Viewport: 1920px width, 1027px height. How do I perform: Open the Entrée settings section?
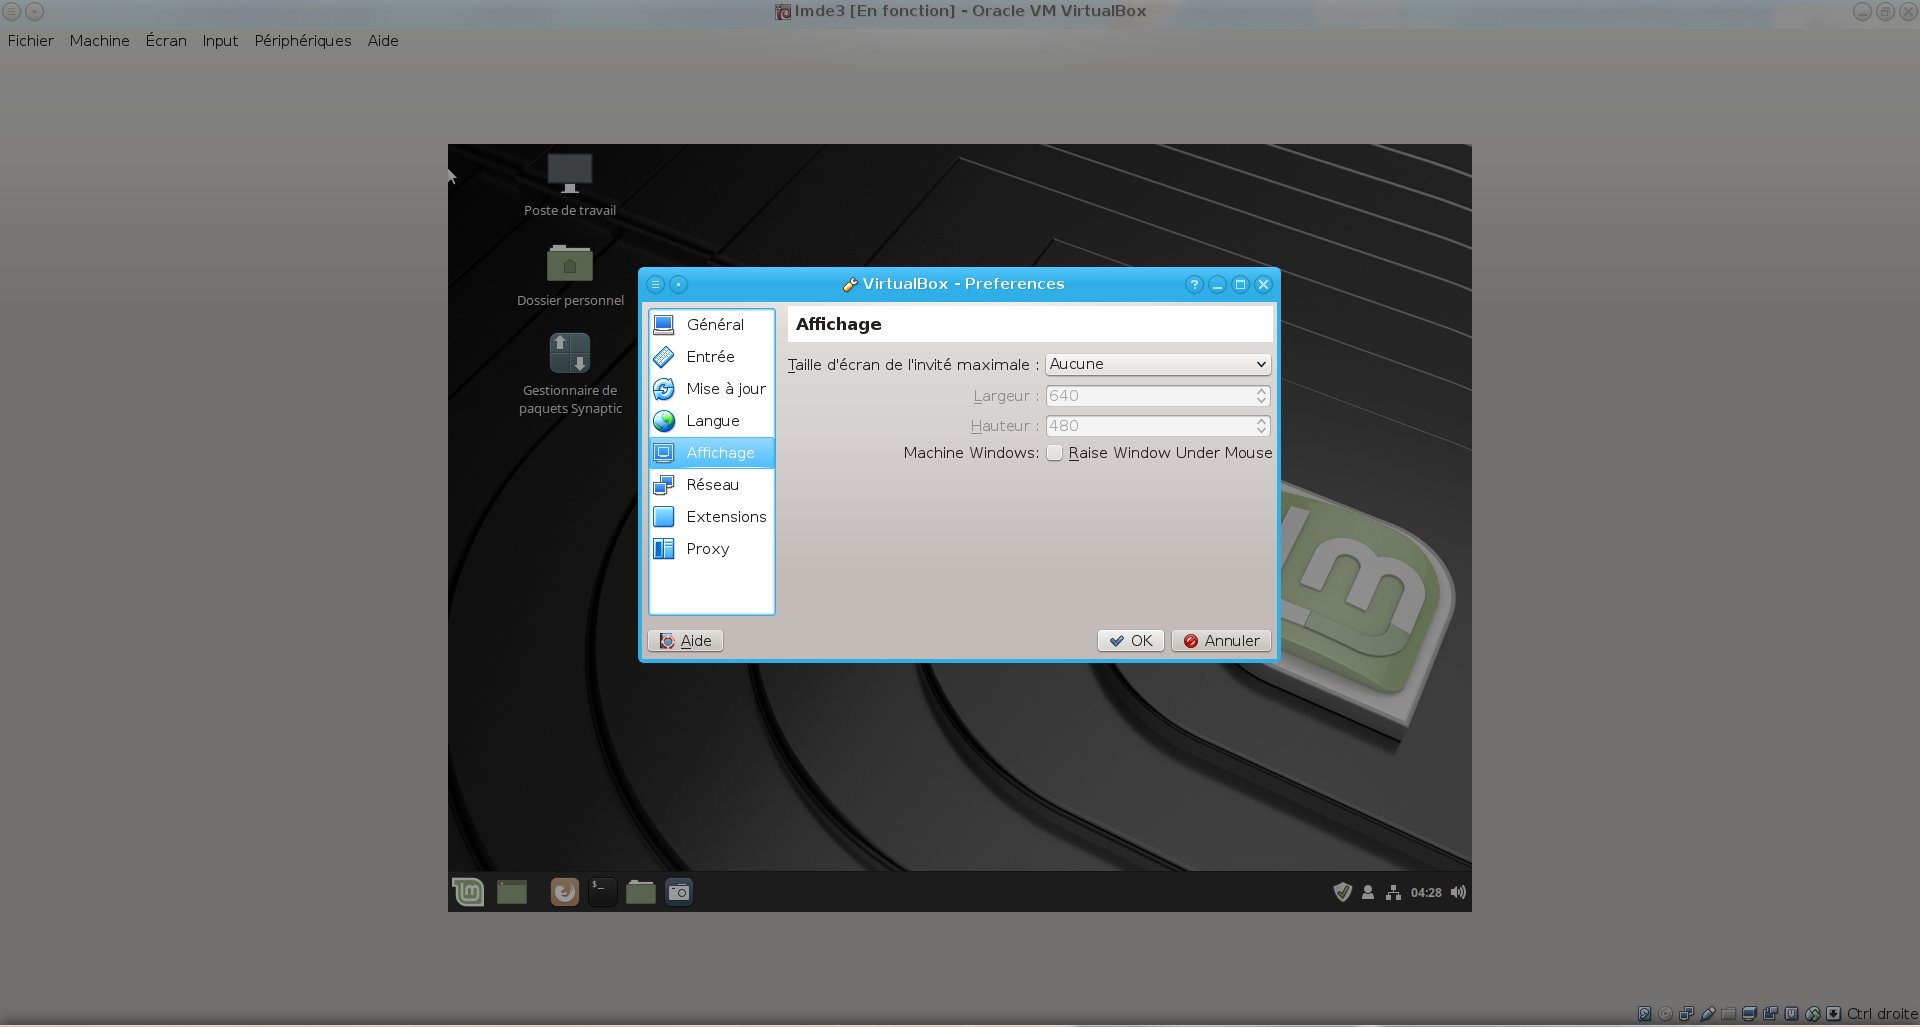click(x=710, y=357)
